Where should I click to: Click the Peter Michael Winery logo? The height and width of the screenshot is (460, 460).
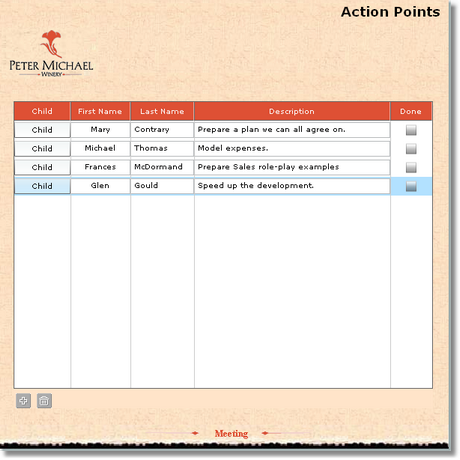click(51, 54)
